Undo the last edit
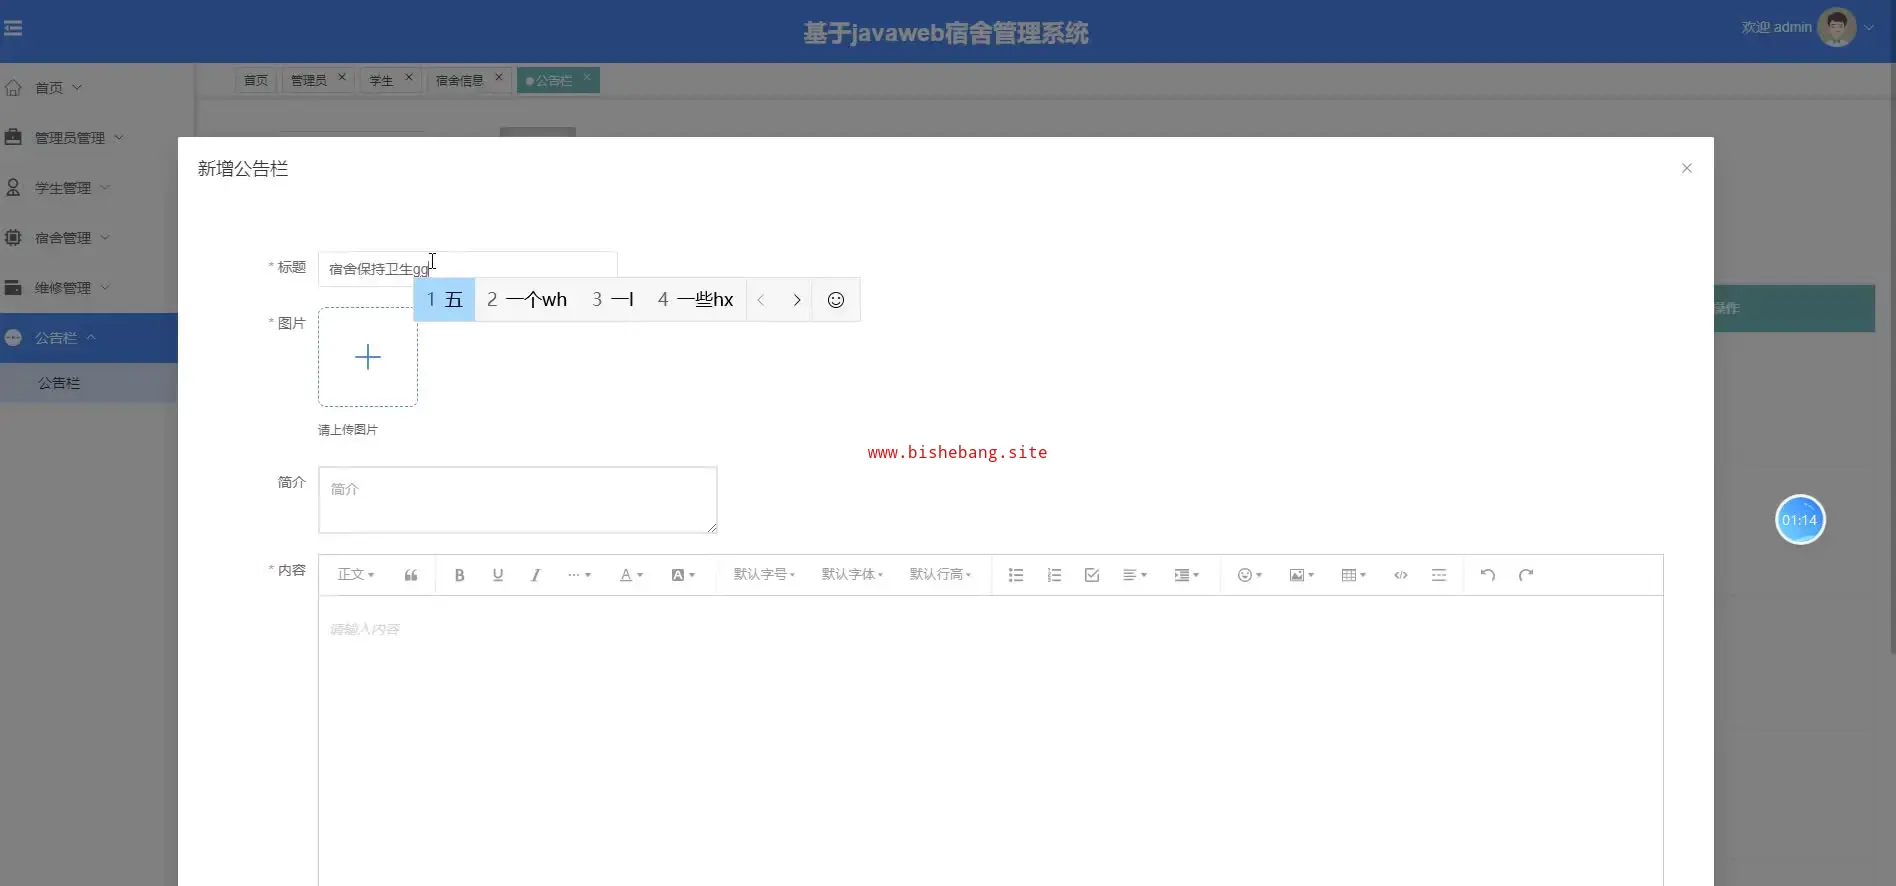The width and height of the screenshot is (1896, 886). coord(1488,575)
